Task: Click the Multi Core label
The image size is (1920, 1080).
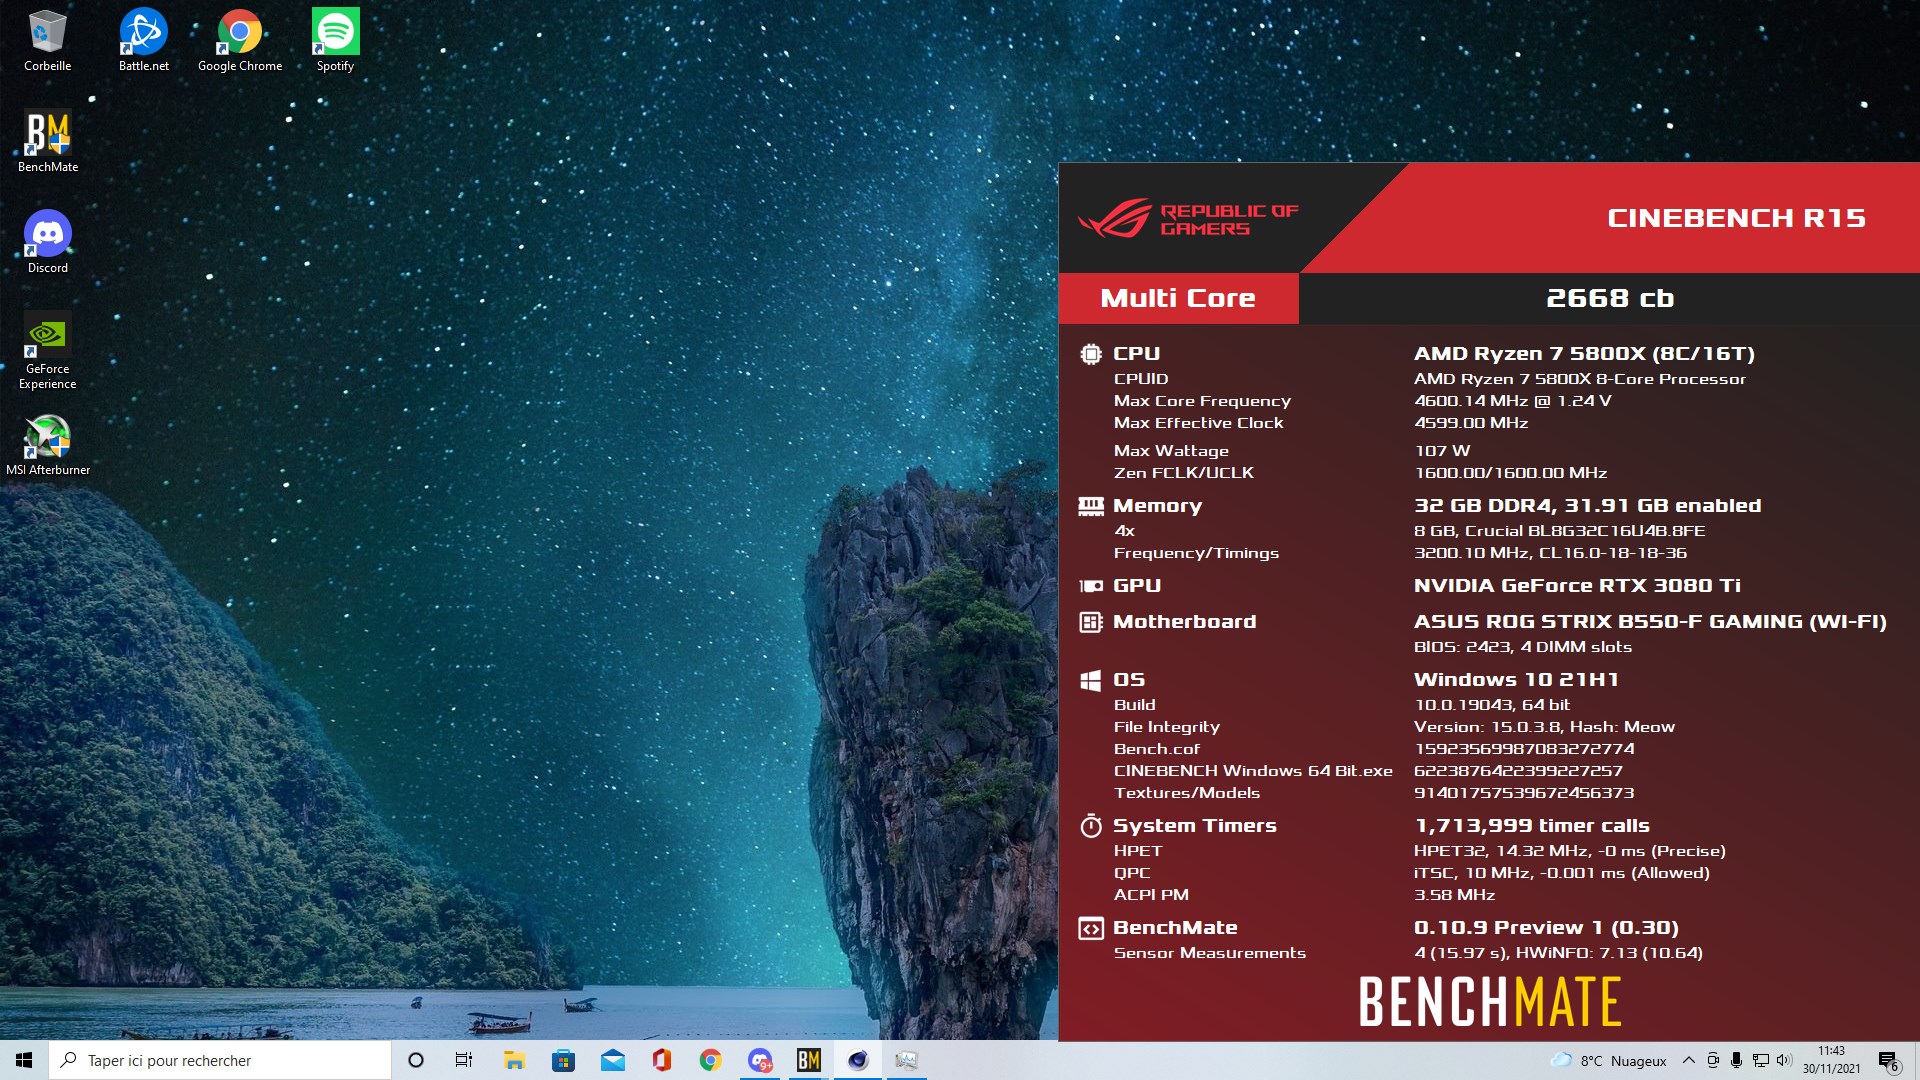Action: click(x=1178, y=298)
